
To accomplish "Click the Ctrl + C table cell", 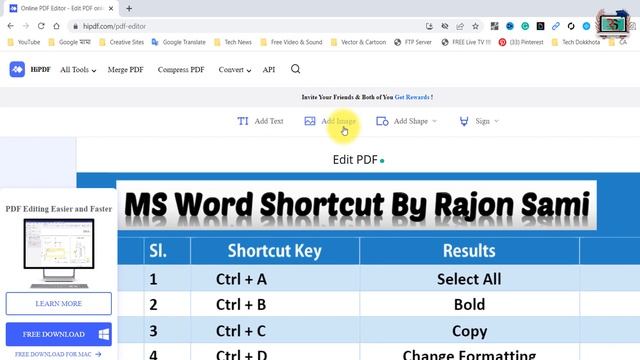I will pos(275,331).
